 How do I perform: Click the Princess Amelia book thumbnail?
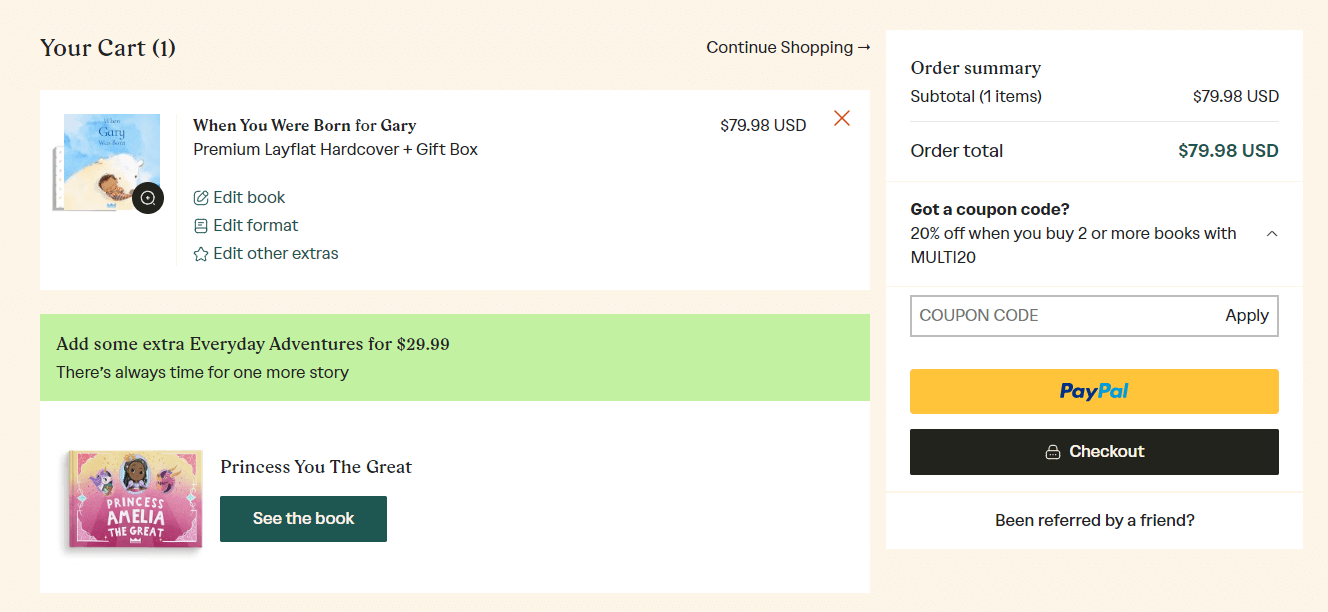pyautogui.click(x=135, y=499)
